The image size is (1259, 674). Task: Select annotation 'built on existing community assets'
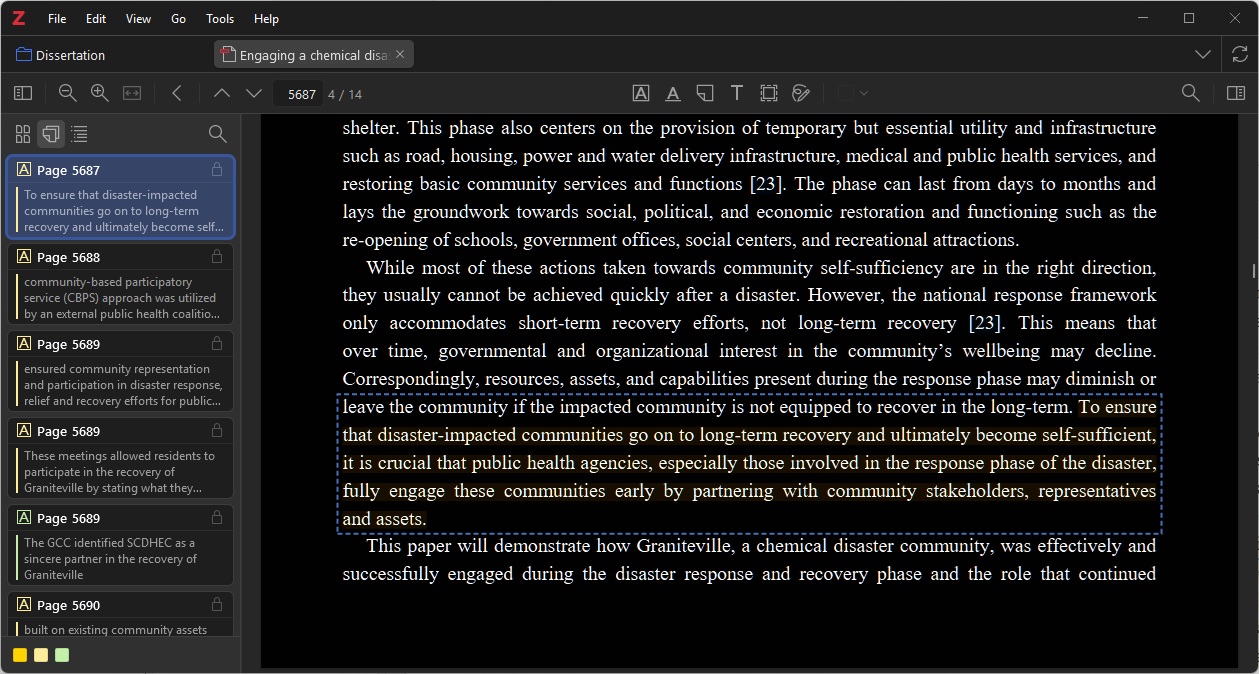point(121,614)
